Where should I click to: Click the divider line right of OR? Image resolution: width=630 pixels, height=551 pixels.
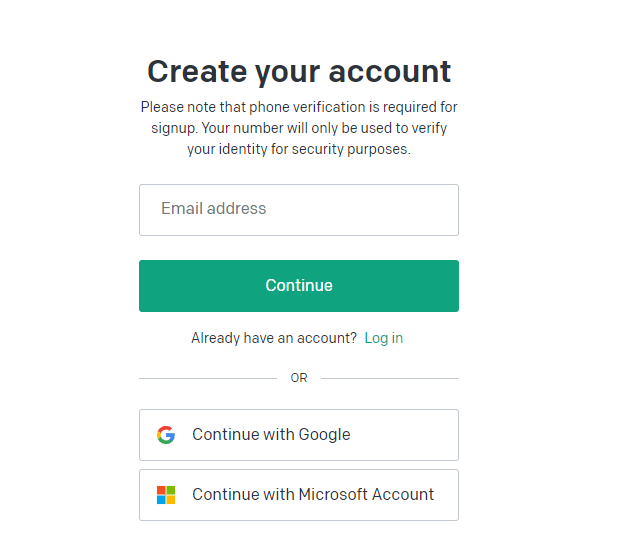pyautogui.click(x=390, y=378)
